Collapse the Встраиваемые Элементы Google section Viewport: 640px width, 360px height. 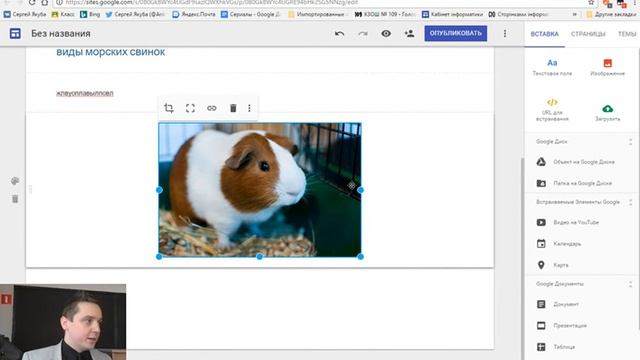click(x=630, y=202)
